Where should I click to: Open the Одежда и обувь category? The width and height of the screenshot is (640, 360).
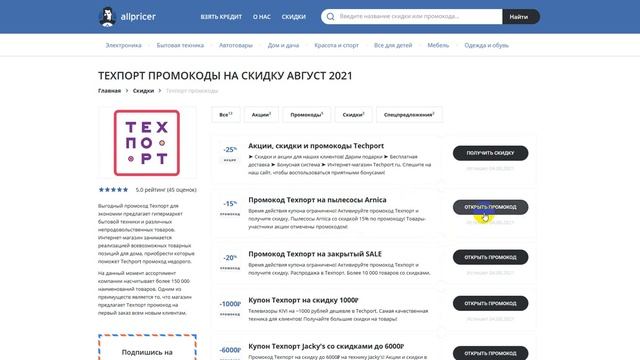click(486, 45)
